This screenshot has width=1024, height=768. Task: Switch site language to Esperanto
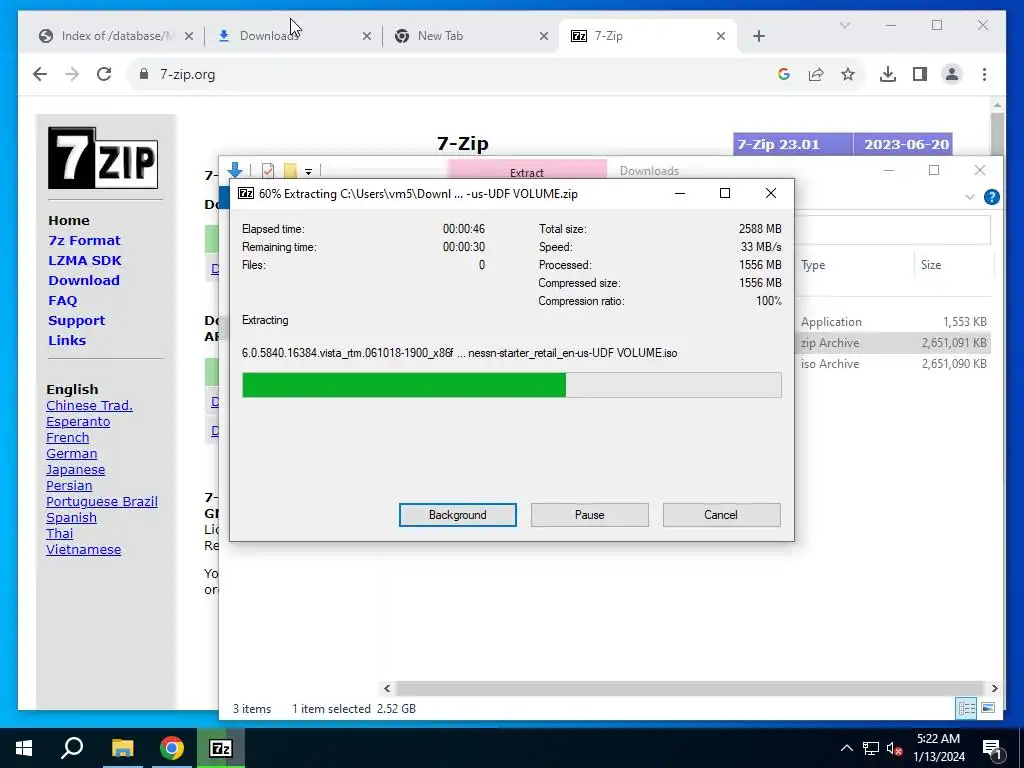[x=78, y=422]
